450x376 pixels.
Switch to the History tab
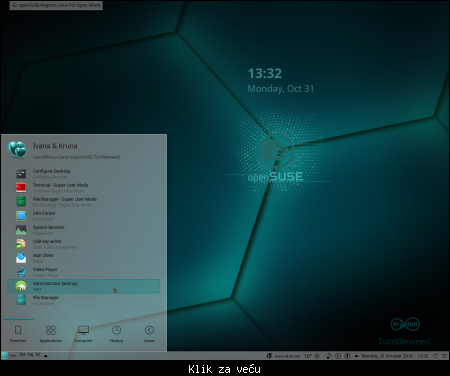coord(116,334)
